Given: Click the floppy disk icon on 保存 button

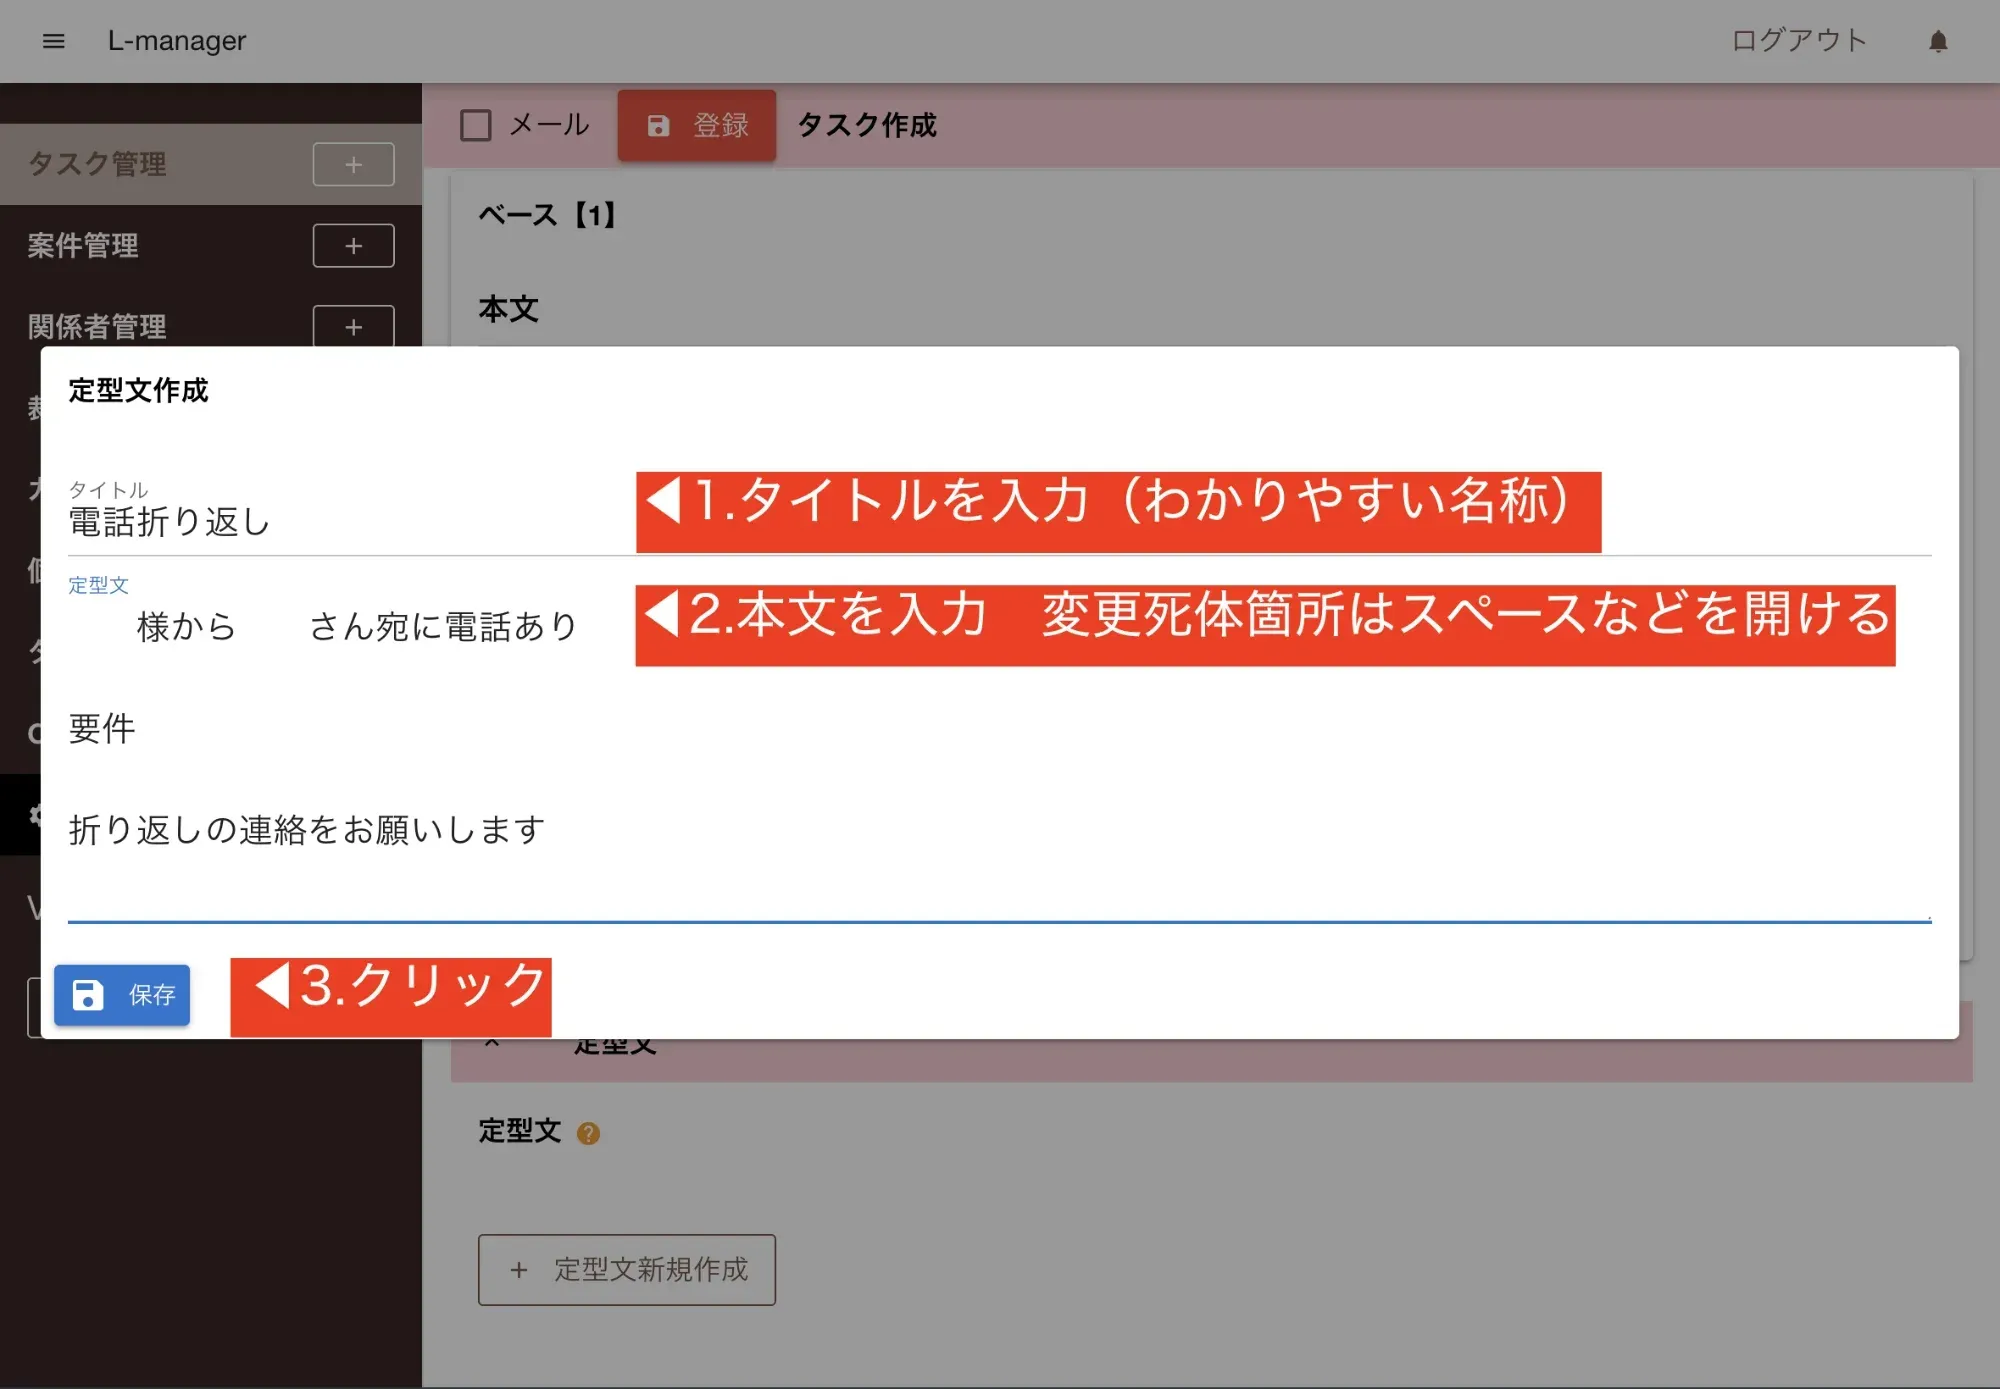Looking at the screenshot, I should [x=88, y=995].
